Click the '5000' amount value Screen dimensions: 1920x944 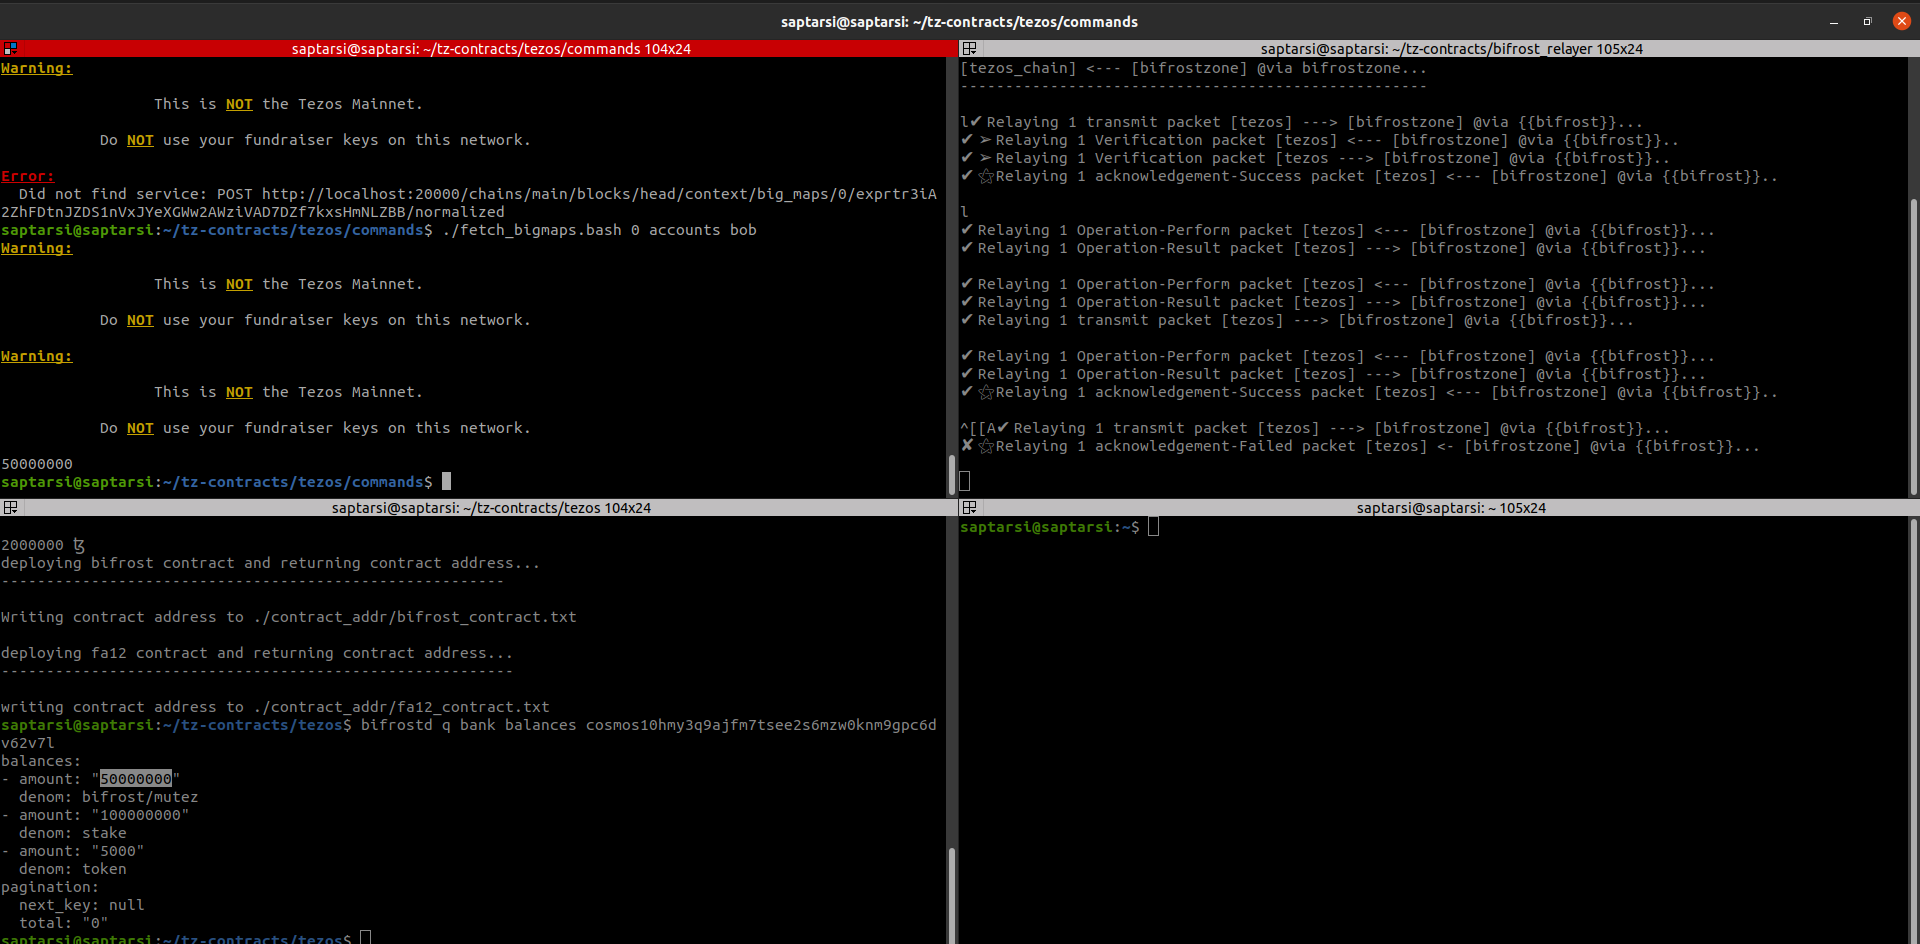tap(118, 851)
